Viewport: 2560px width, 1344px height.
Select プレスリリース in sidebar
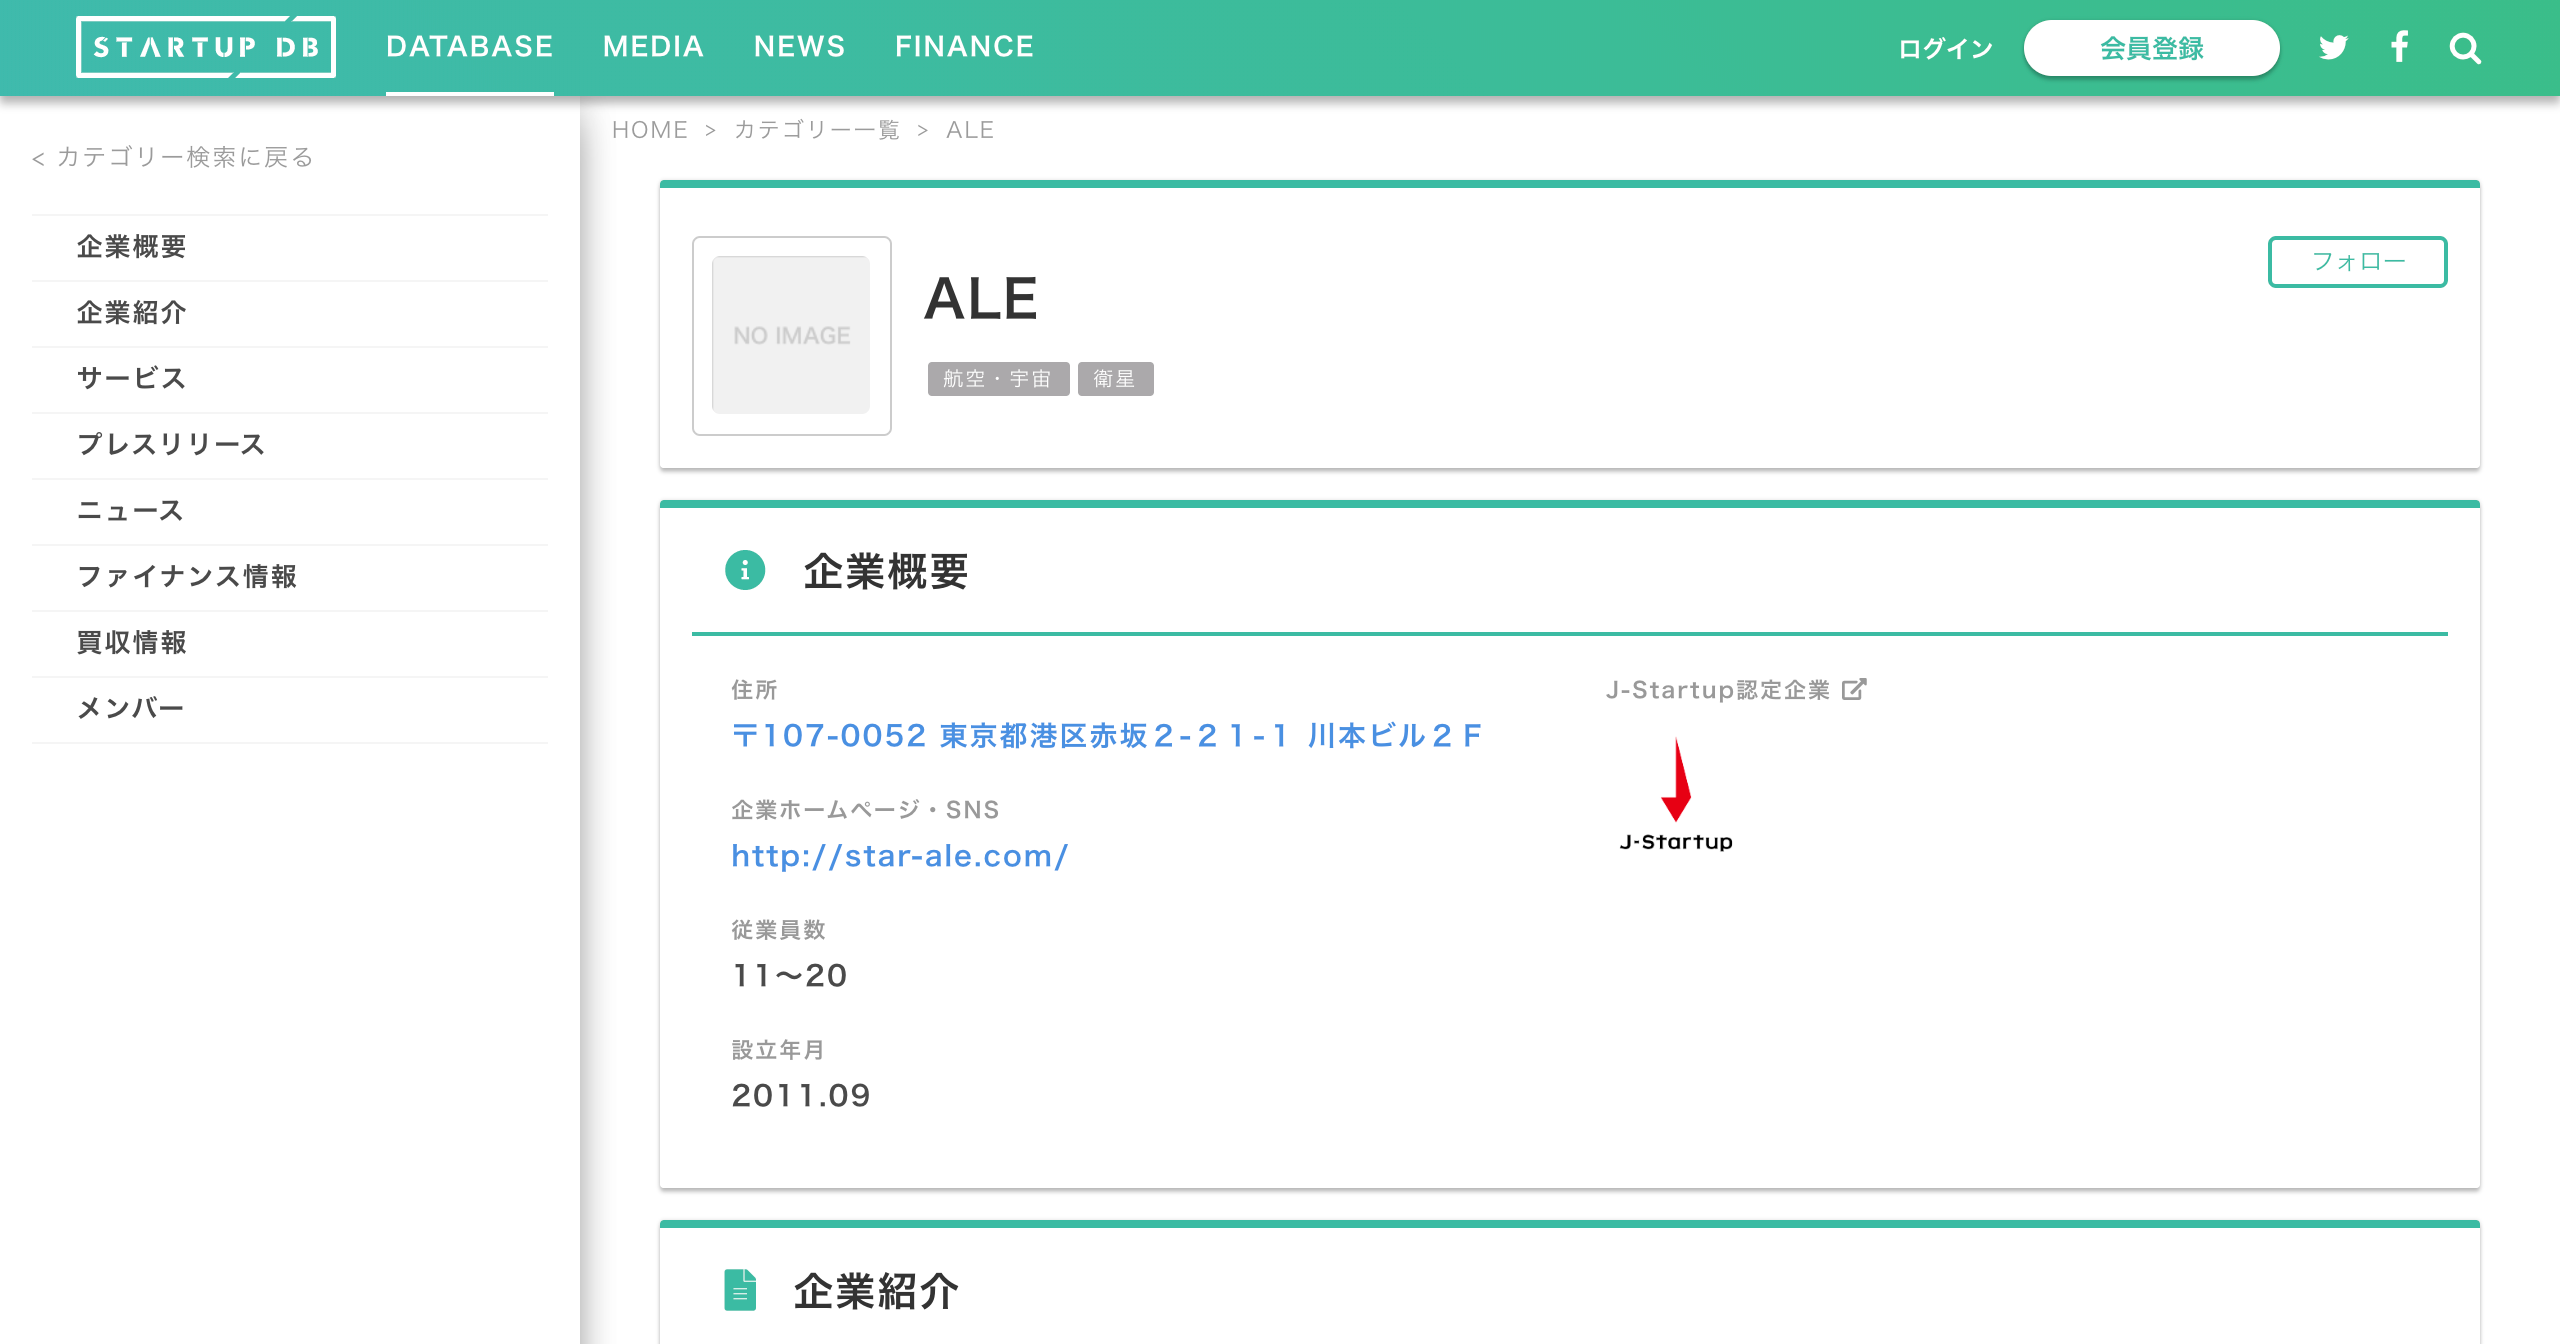[171, 444]
